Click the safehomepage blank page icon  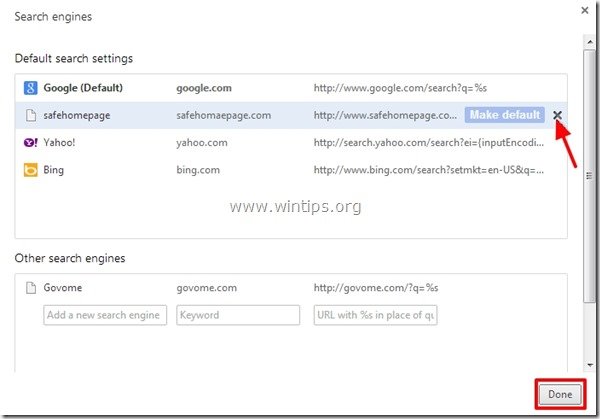(x=30, y=115)
